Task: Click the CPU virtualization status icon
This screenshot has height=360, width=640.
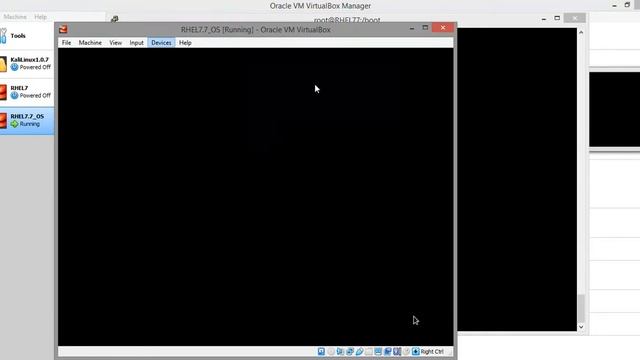Action: point(397,351)
